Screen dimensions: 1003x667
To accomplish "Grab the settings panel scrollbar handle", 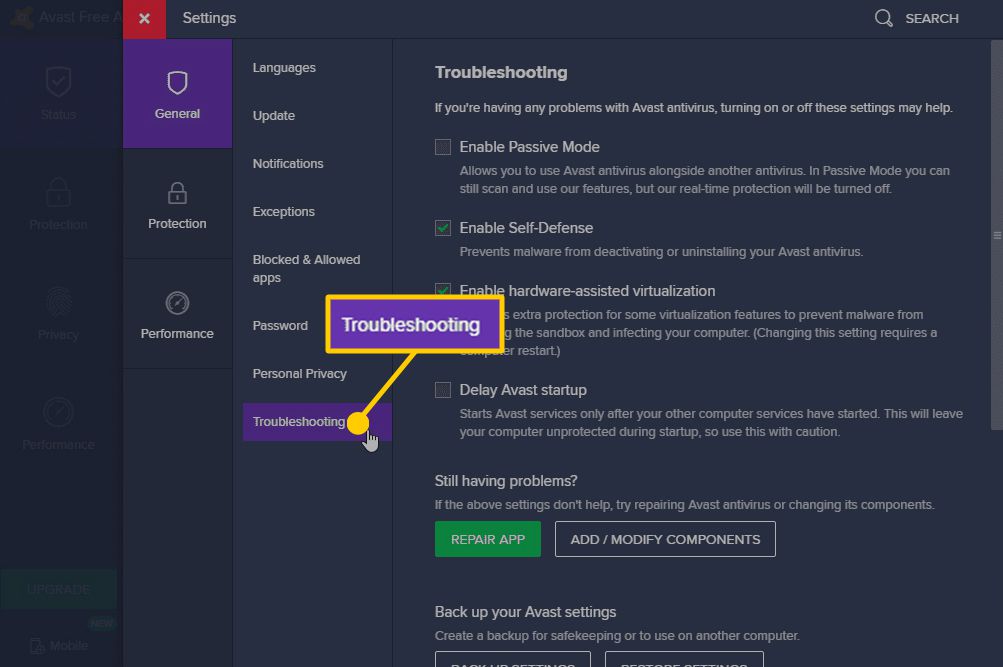I will click(x=996, y=236).
